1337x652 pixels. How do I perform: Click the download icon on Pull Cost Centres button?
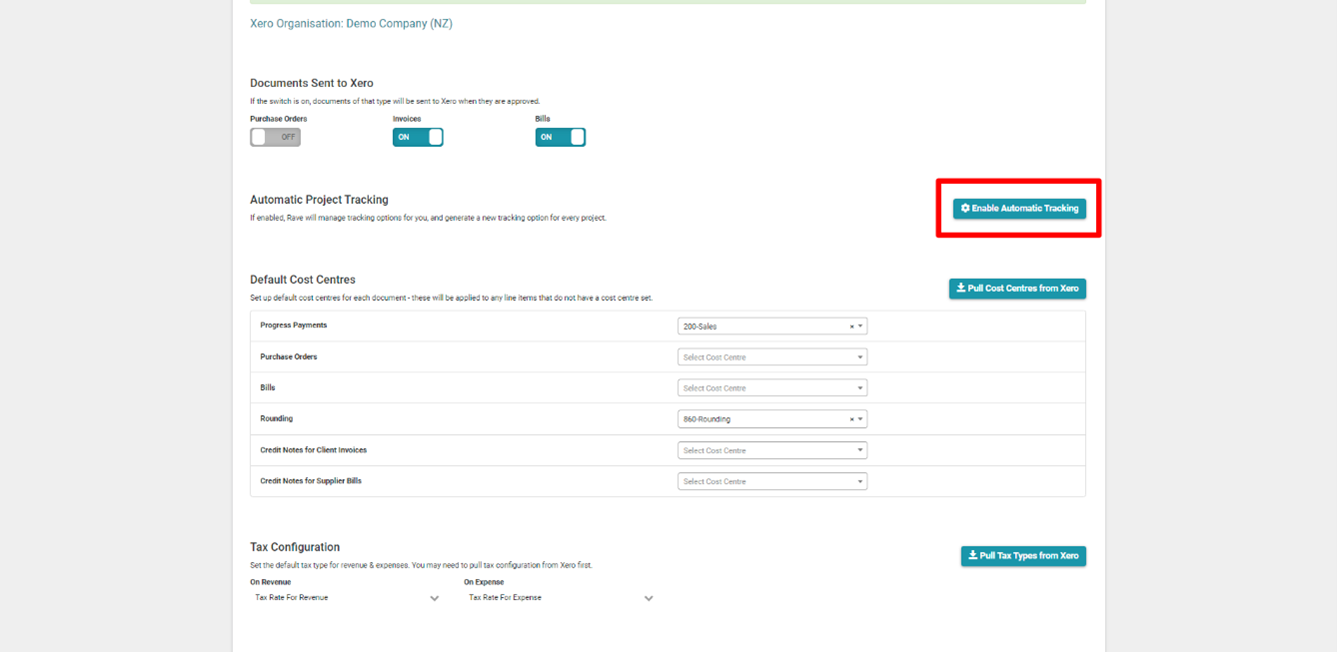[x=961, y=288]
